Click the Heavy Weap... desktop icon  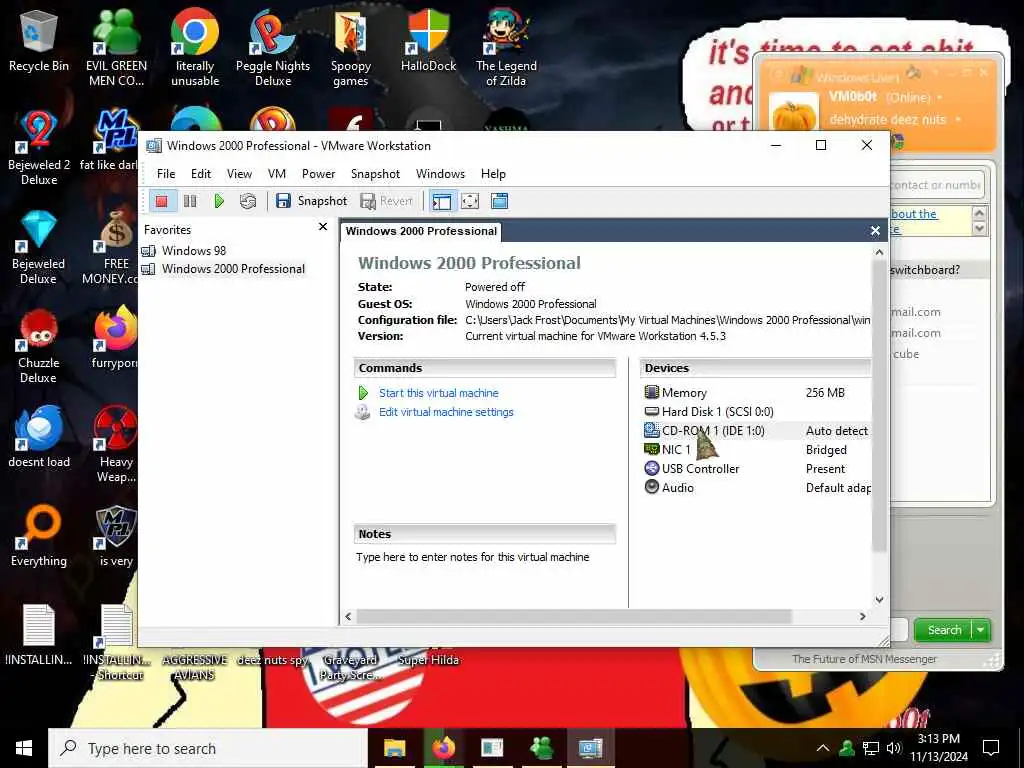[116, 445]
